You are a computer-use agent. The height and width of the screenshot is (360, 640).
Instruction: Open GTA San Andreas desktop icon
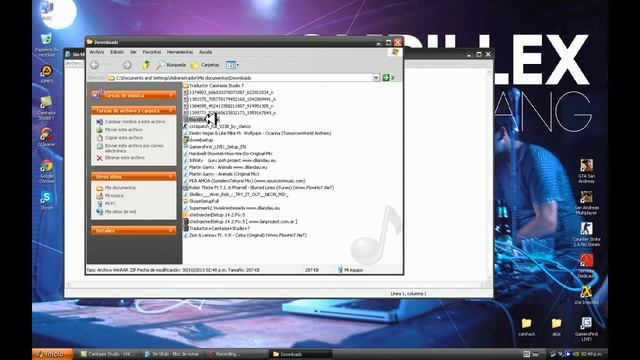586,171
